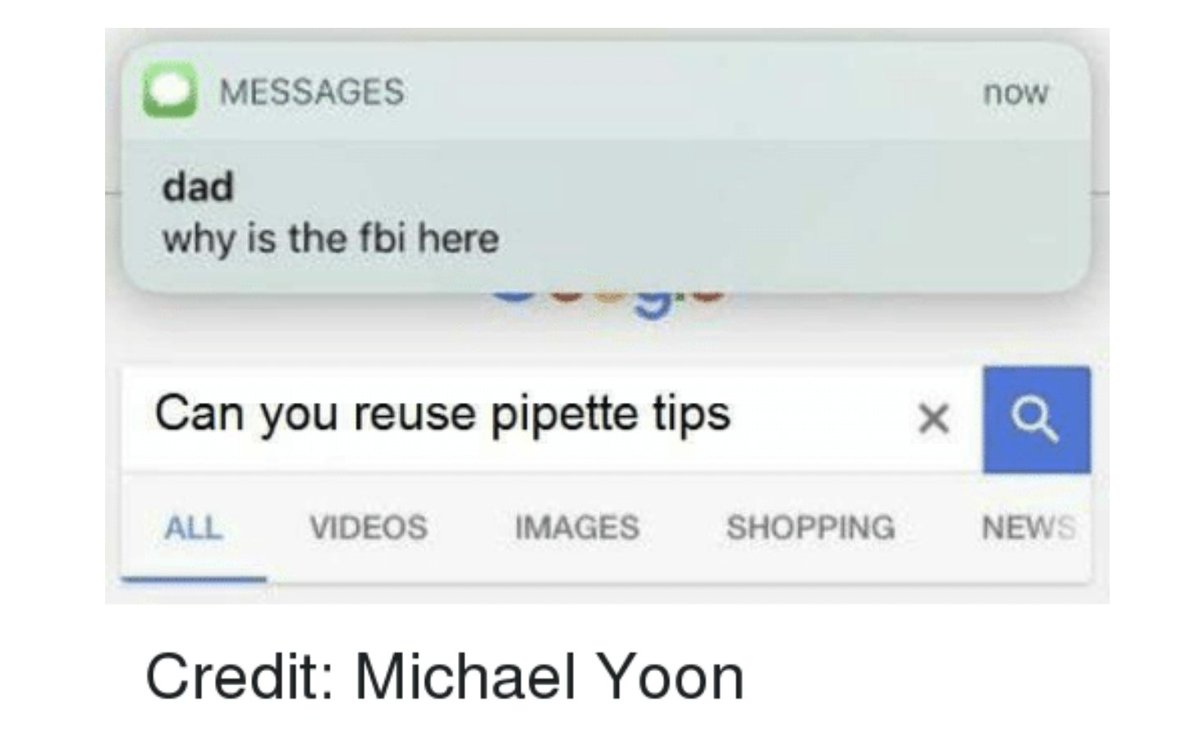
Task: Open the notification from dad
Action: click(606, 168)
